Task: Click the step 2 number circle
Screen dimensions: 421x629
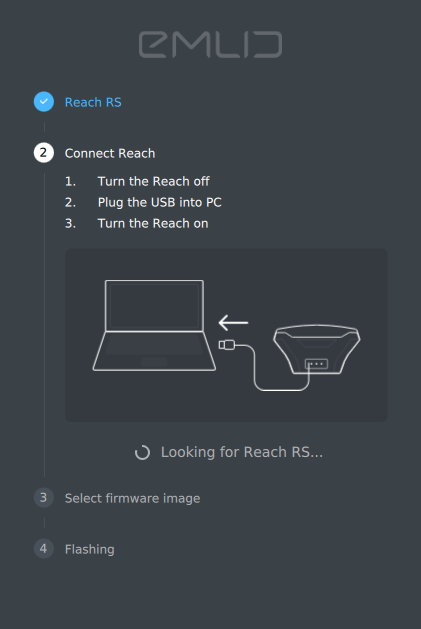Action: [x=44, y=153]
